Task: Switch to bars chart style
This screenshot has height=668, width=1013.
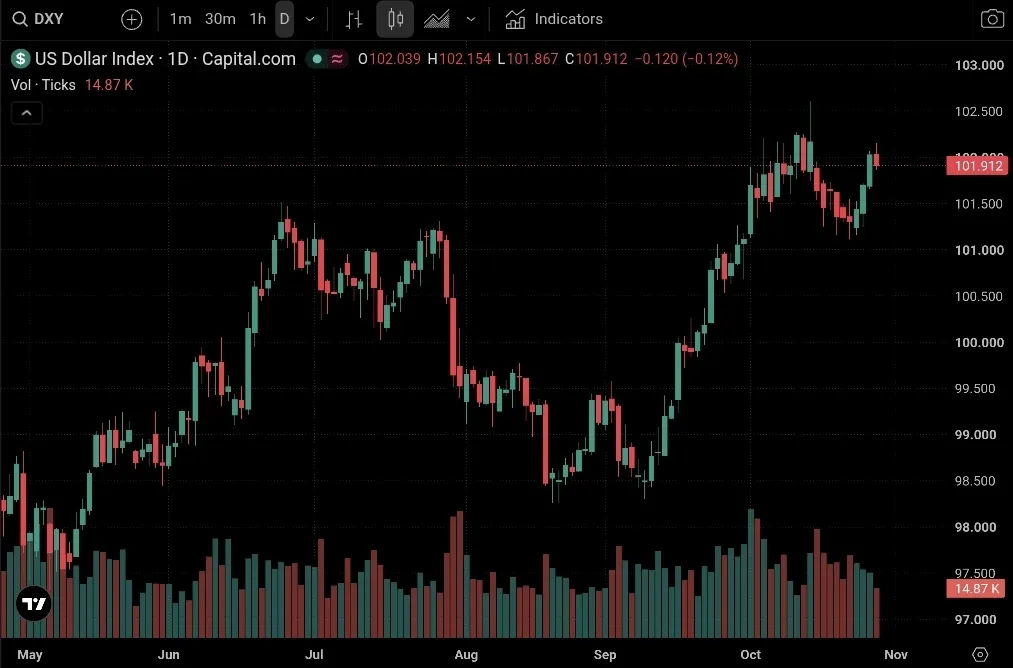Action: [353, 19]
